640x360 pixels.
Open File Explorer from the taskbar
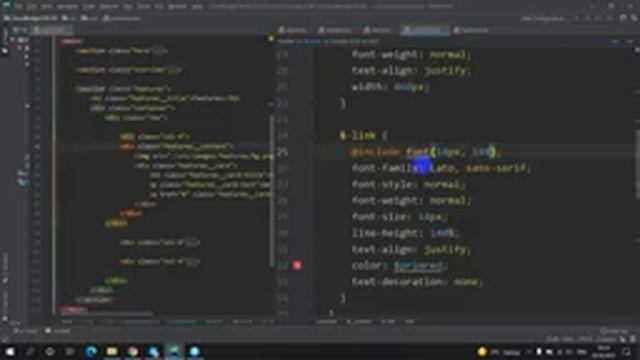coord(112,351)
